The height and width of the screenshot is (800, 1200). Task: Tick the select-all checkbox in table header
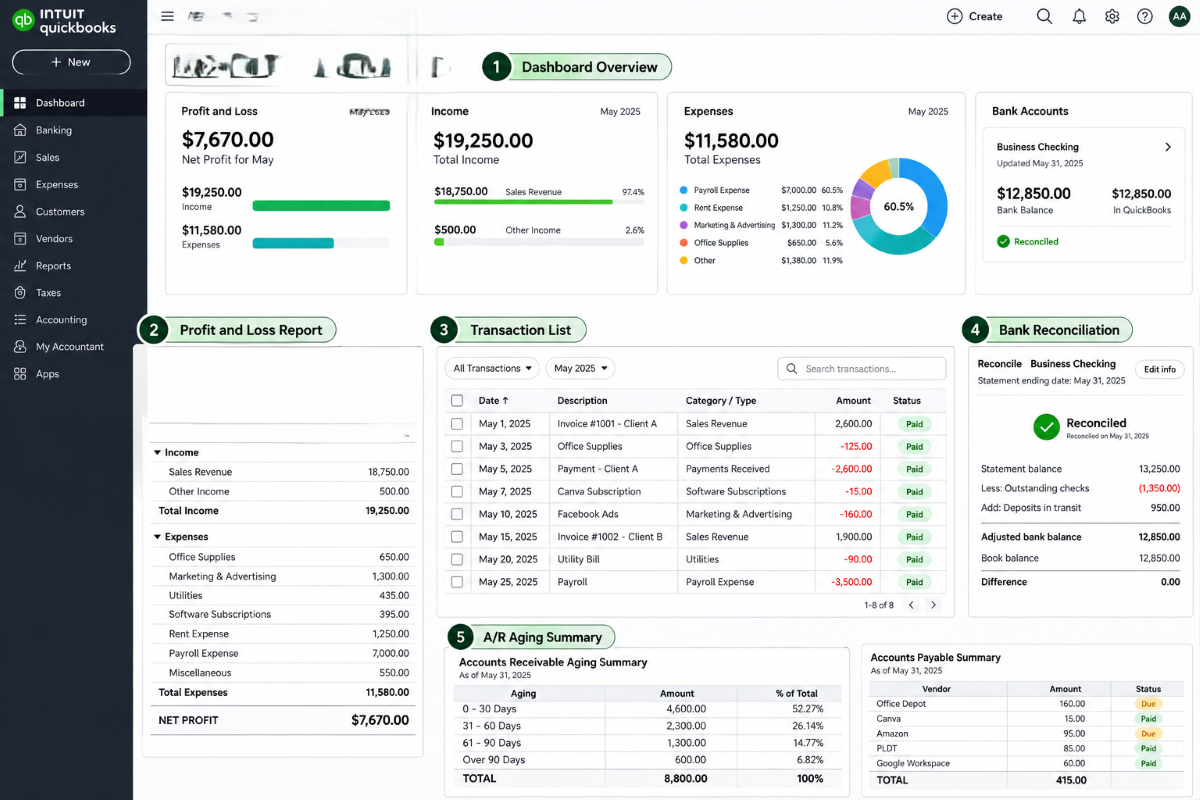tap(457, 400)
